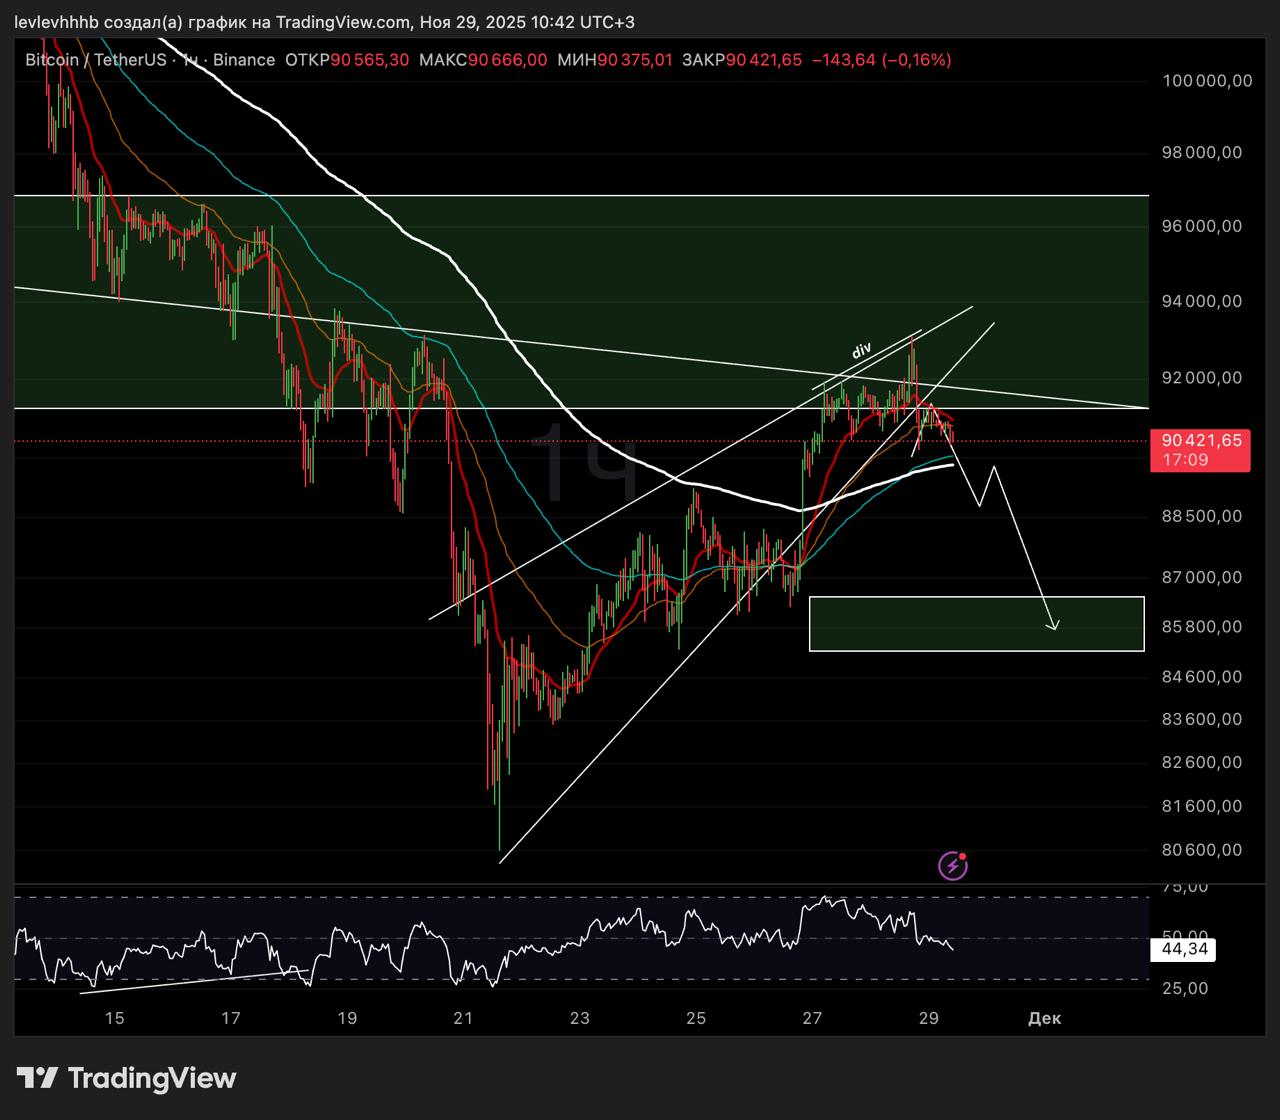
Task: Click the 96 000,00 price axis label
Action: 1203,226
